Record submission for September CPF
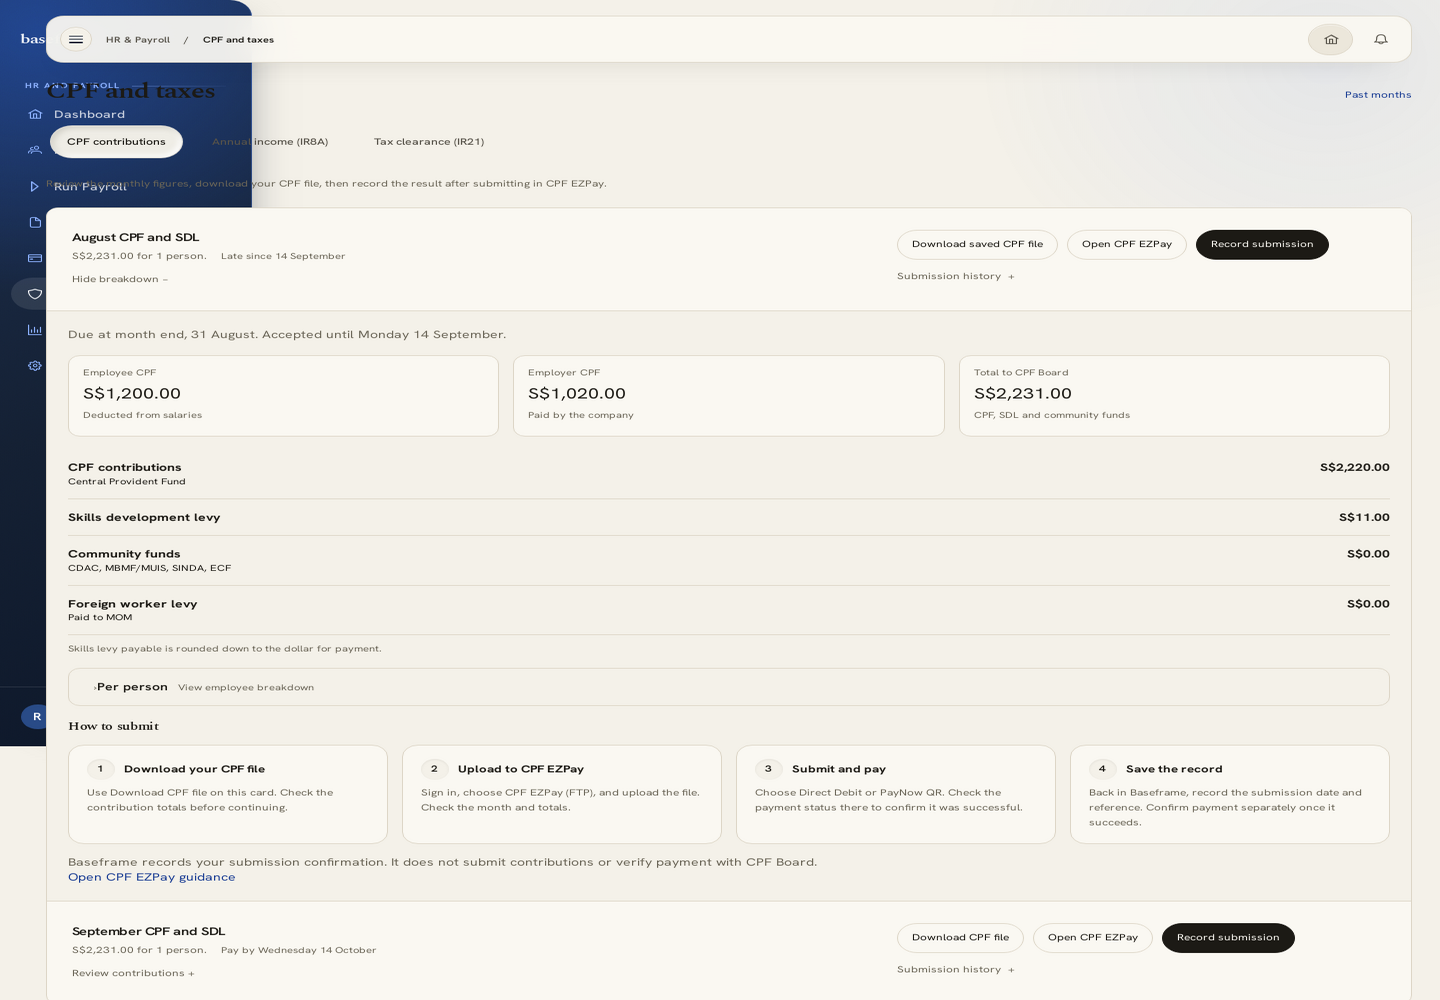The height and width of the screenshot is (1000, 1440). pos(1228,938)
